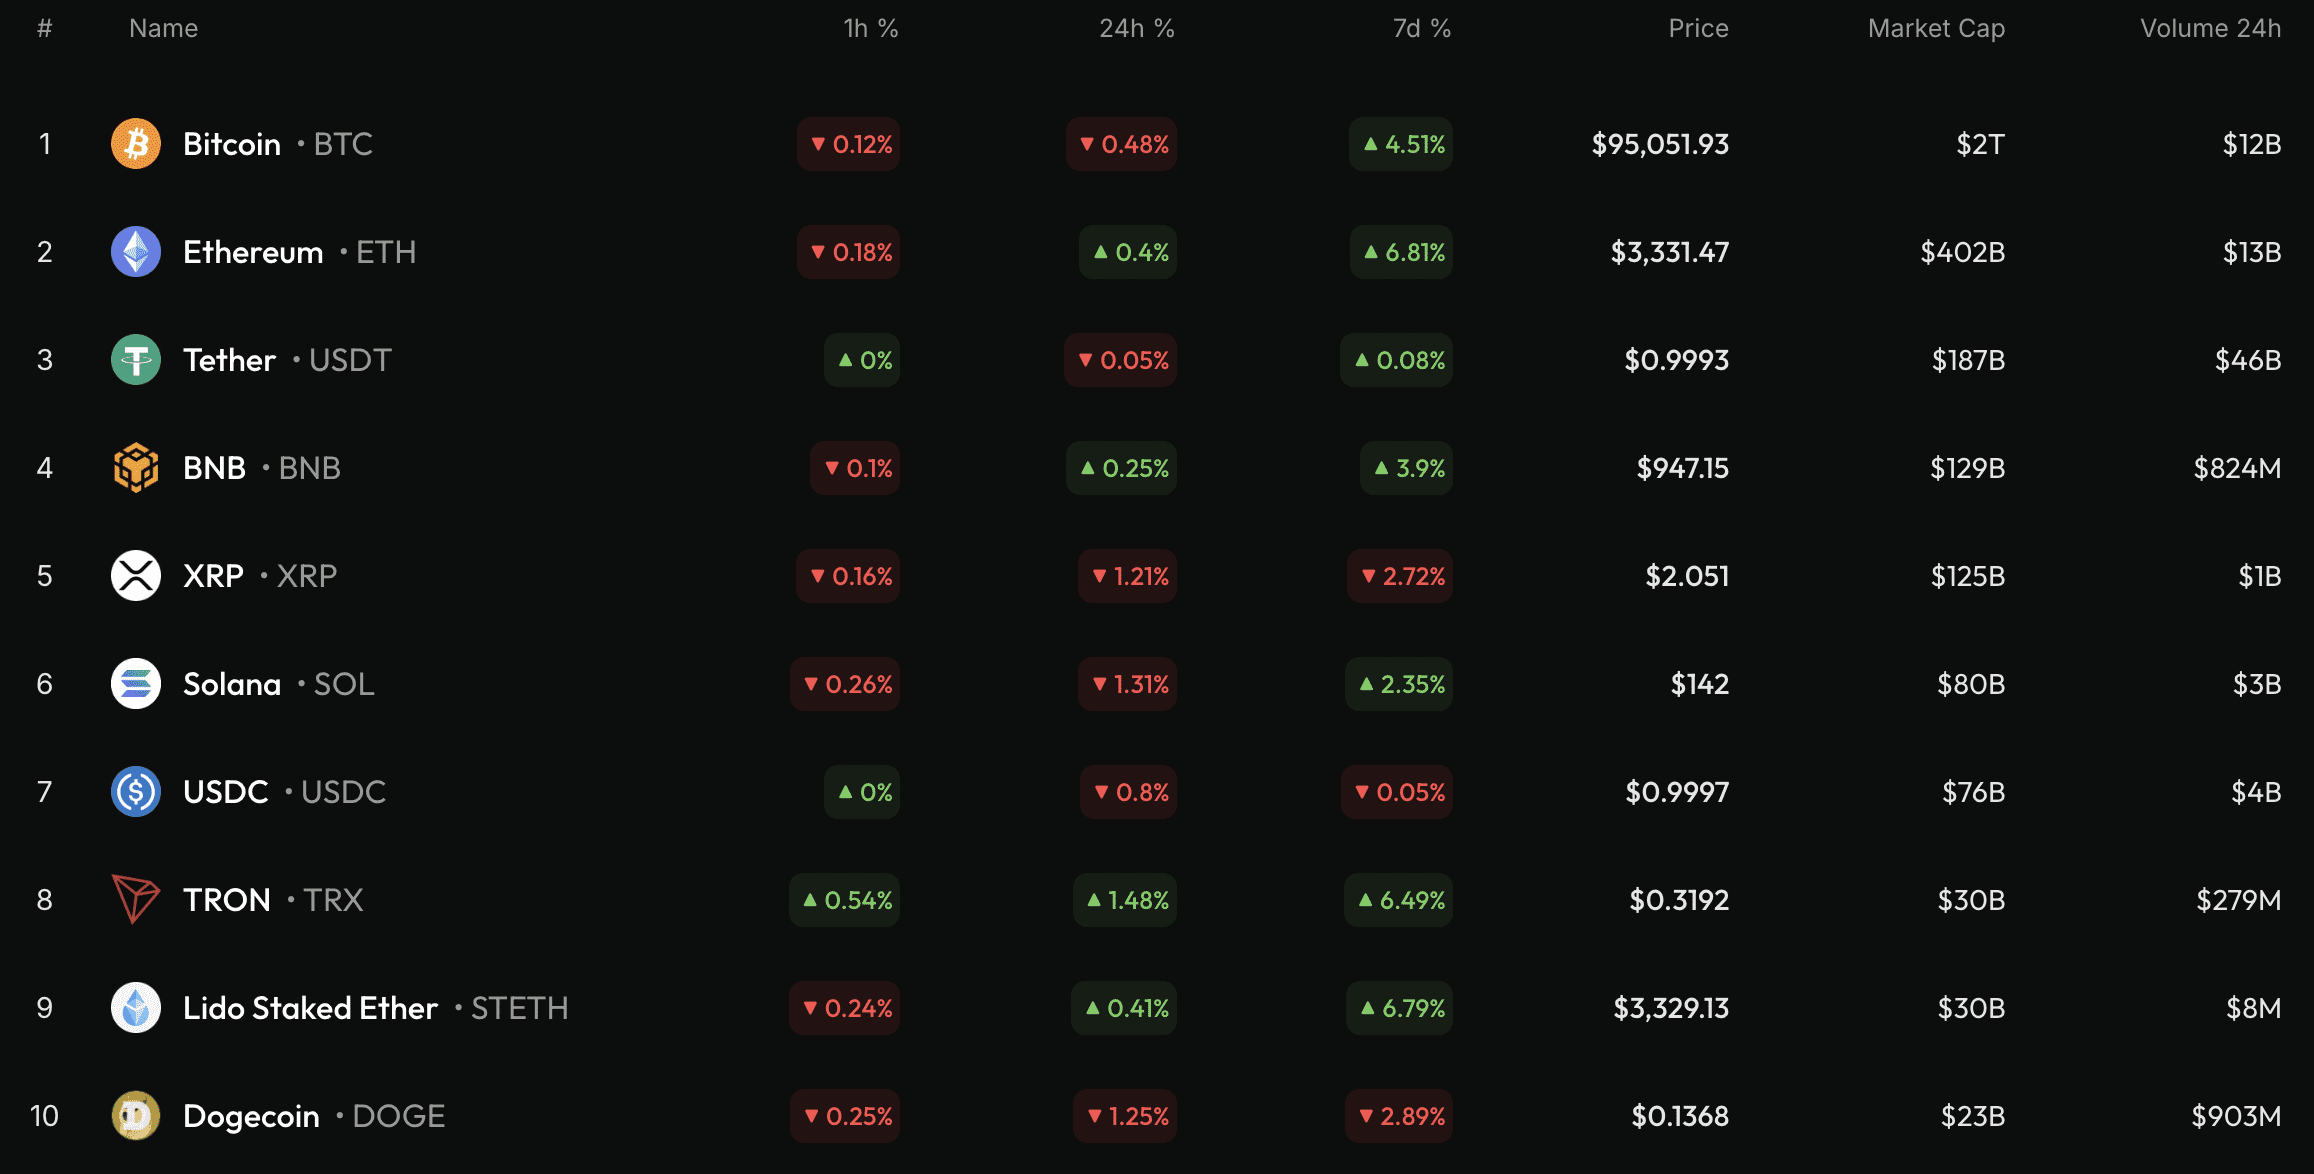Sort table by Volume 24h header
Viewport: 2314px width, 1174px height.
2210,28
